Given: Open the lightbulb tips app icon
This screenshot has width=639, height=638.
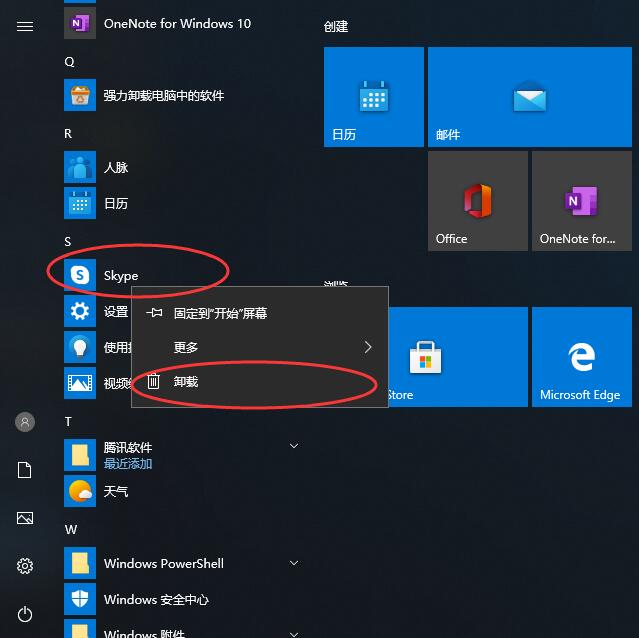Looking at the screenshot, I should [80, 347].
